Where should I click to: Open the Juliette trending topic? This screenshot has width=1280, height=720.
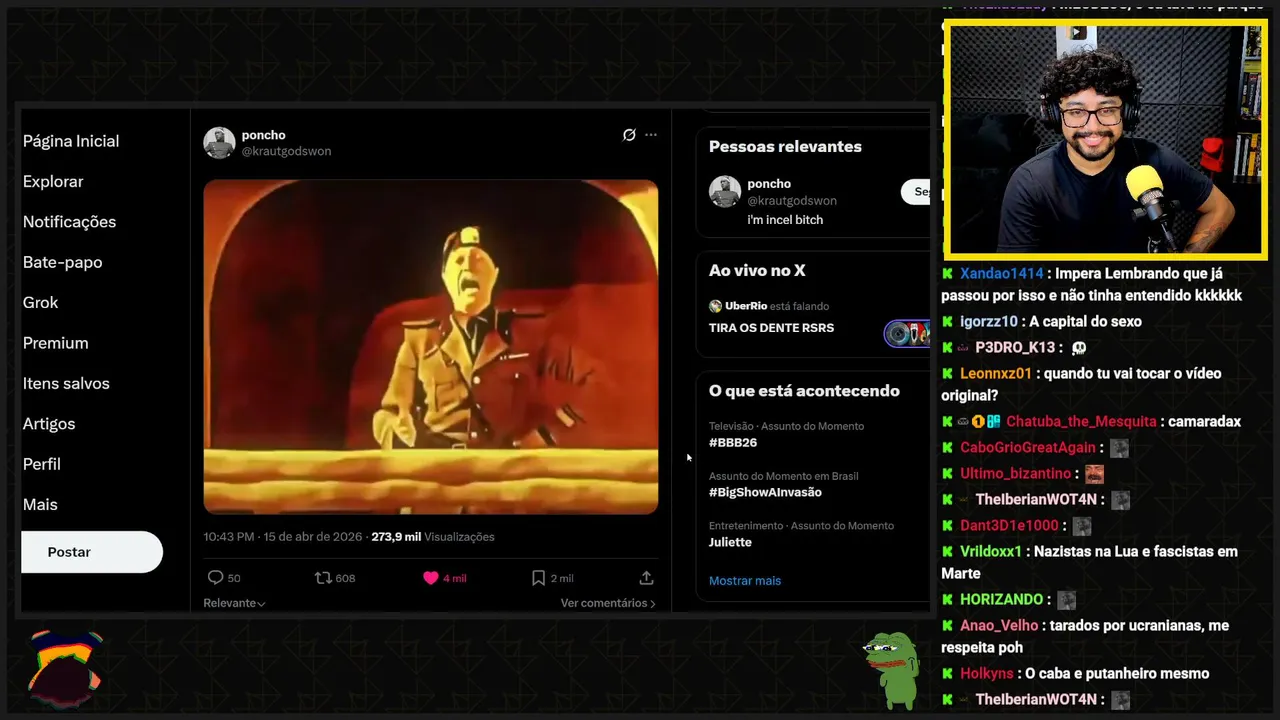click(730, 542)
